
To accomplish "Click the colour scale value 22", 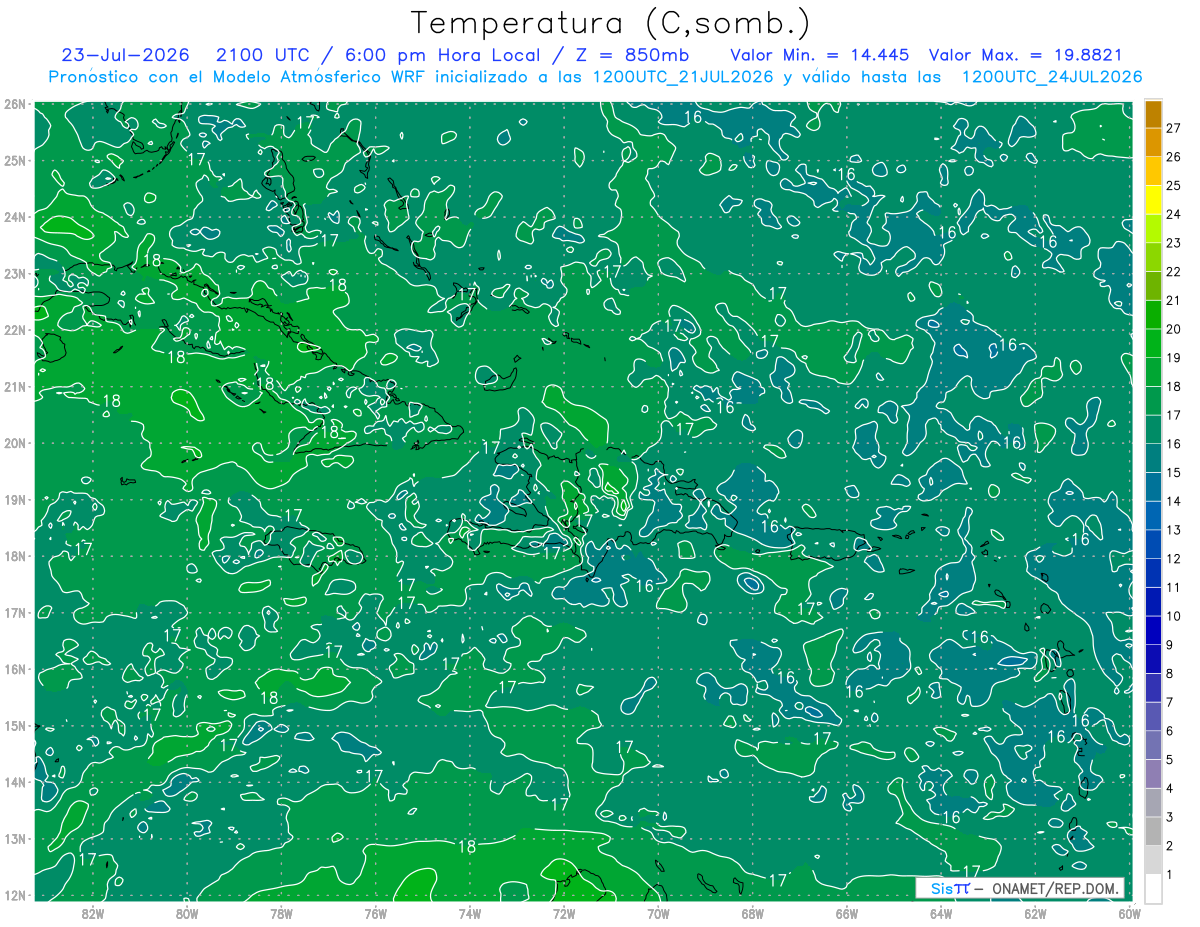I will point(1174,272).
